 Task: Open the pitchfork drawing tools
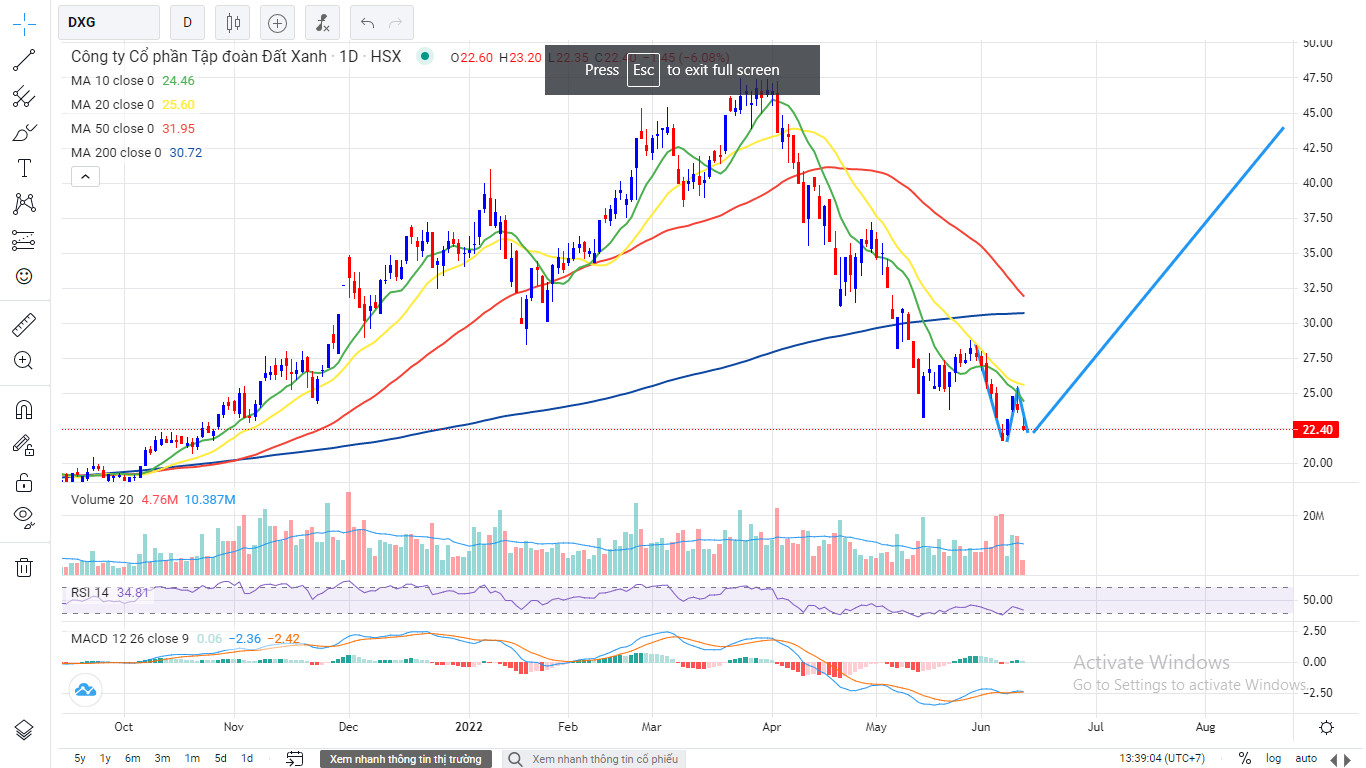tap(24, 97)
